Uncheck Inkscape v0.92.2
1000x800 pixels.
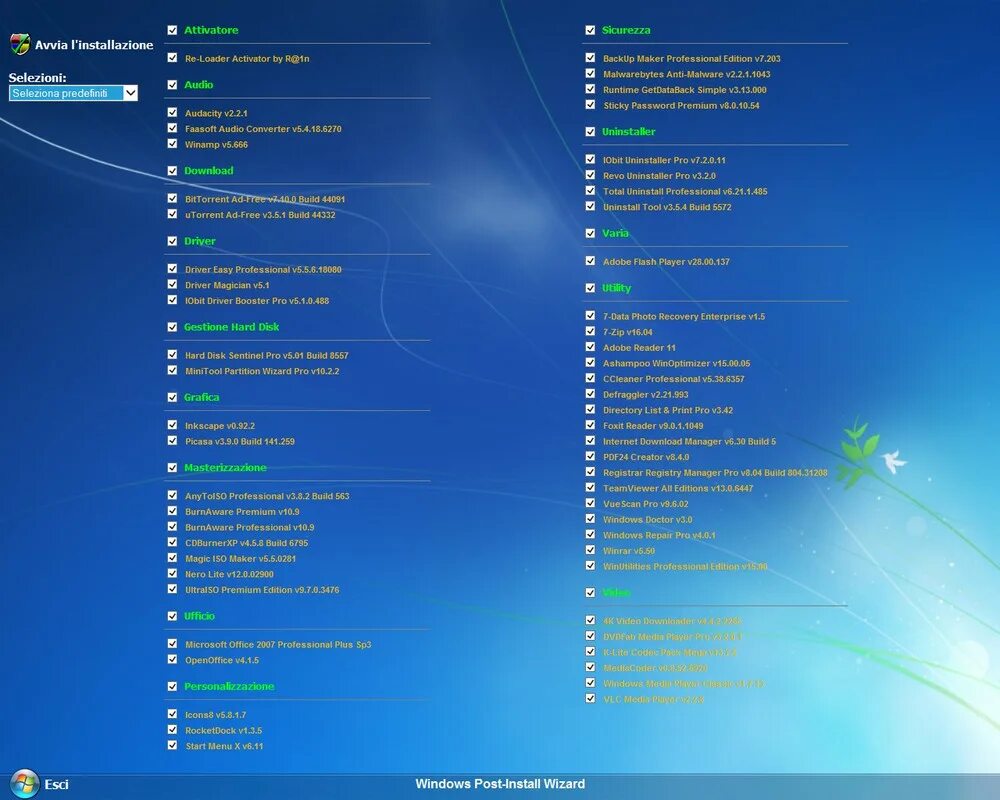(x=172, y=425)
